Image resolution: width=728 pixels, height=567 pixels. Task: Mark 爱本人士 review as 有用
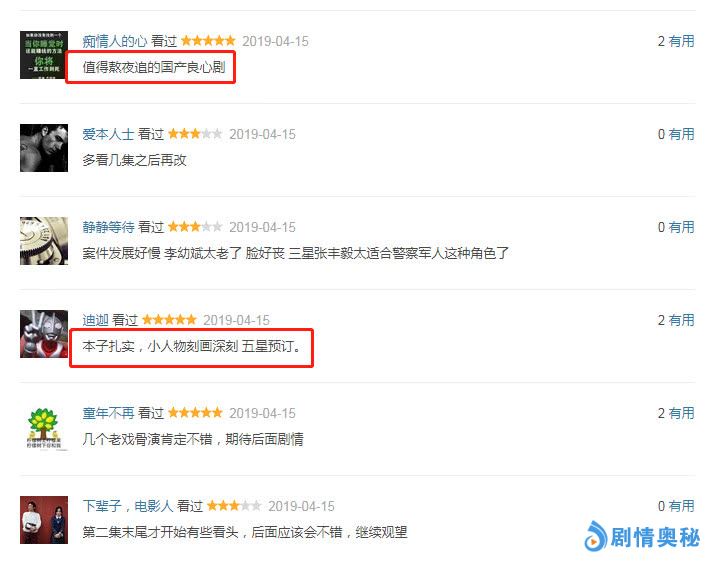coord(681,134)
